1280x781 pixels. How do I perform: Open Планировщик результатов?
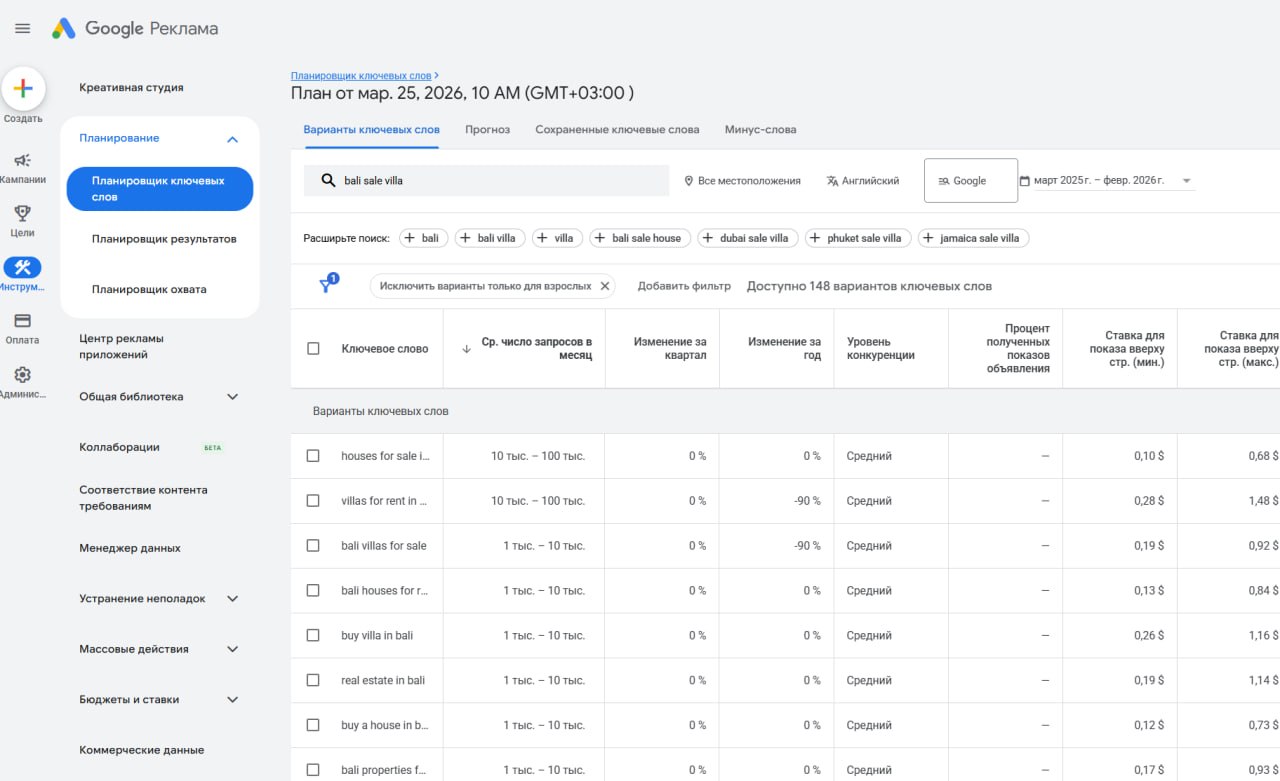[x=164, y=239]
